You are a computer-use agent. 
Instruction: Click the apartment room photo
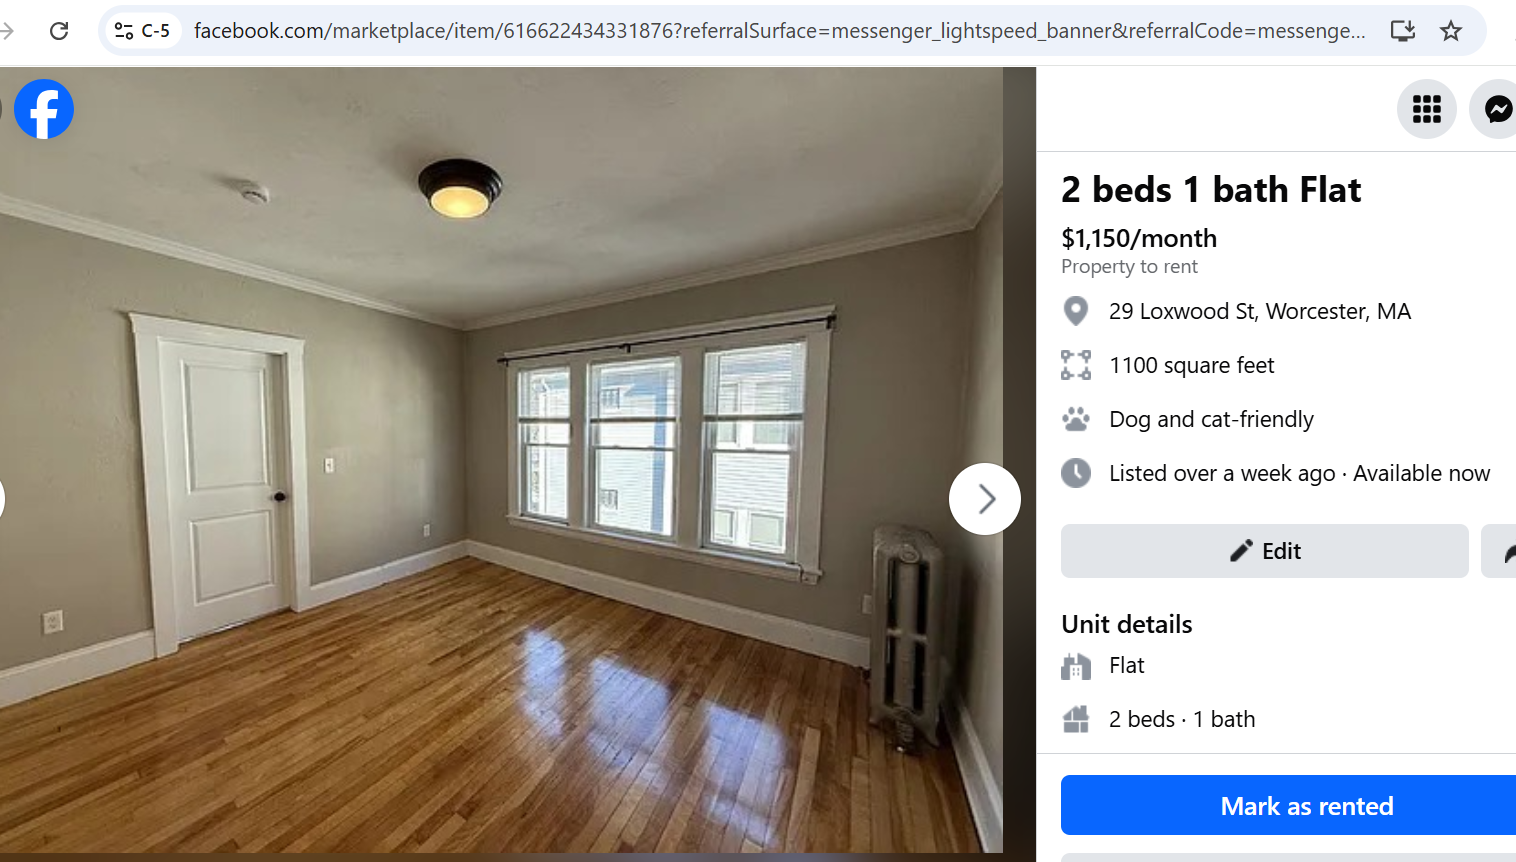click(501, 460)
